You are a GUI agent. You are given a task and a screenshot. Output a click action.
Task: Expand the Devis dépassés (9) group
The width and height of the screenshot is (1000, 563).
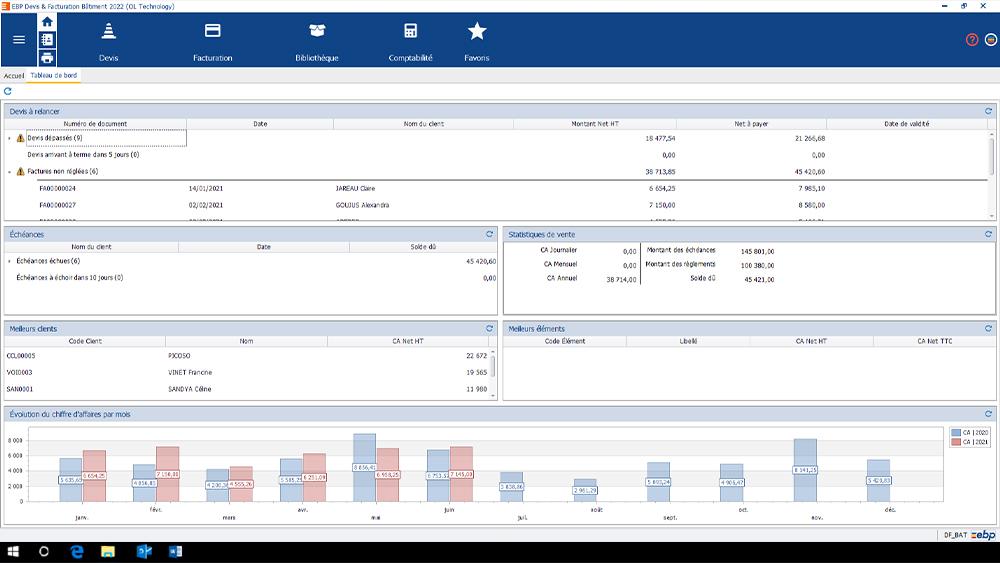click(x=9, y=138)
